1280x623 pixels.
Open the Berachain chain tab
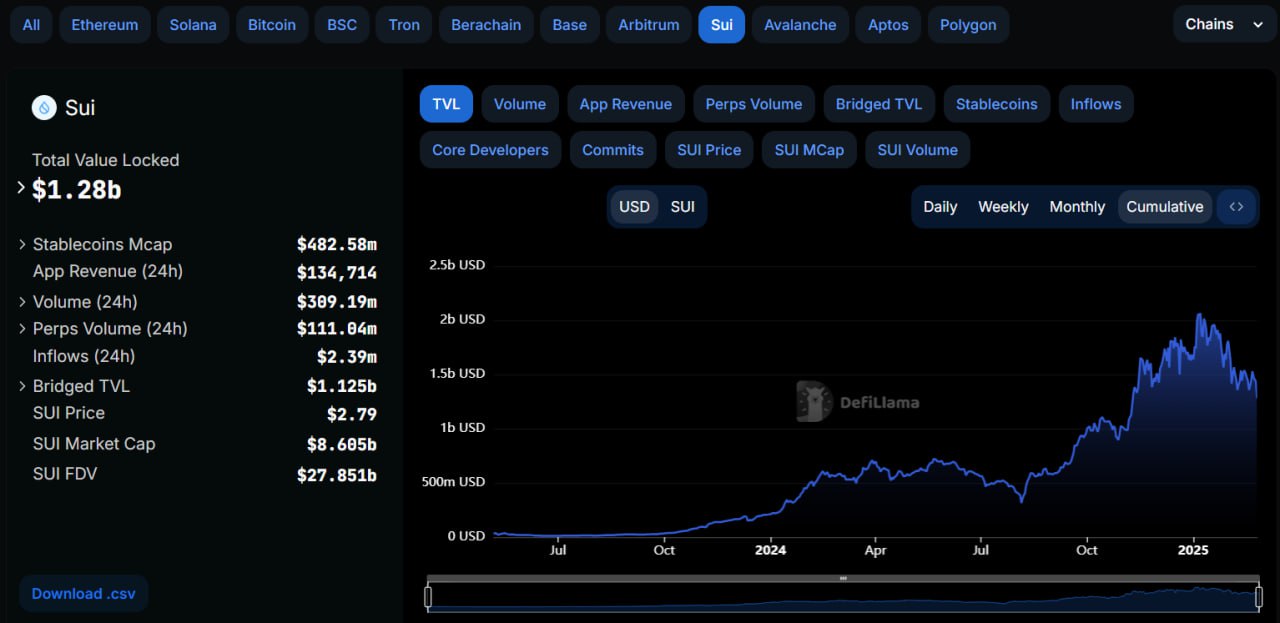click(486, 25)
